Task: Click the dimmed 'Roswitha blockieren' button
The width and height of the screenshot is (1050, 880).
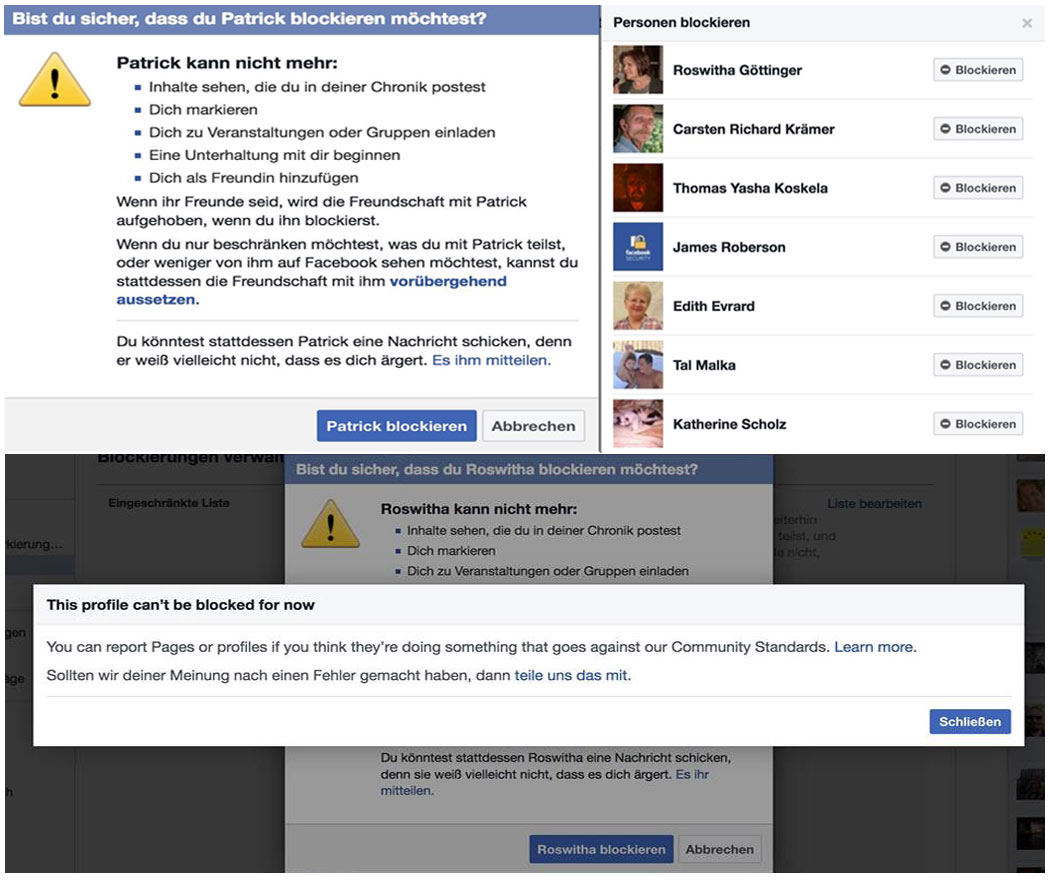Action: coord(601,849)
